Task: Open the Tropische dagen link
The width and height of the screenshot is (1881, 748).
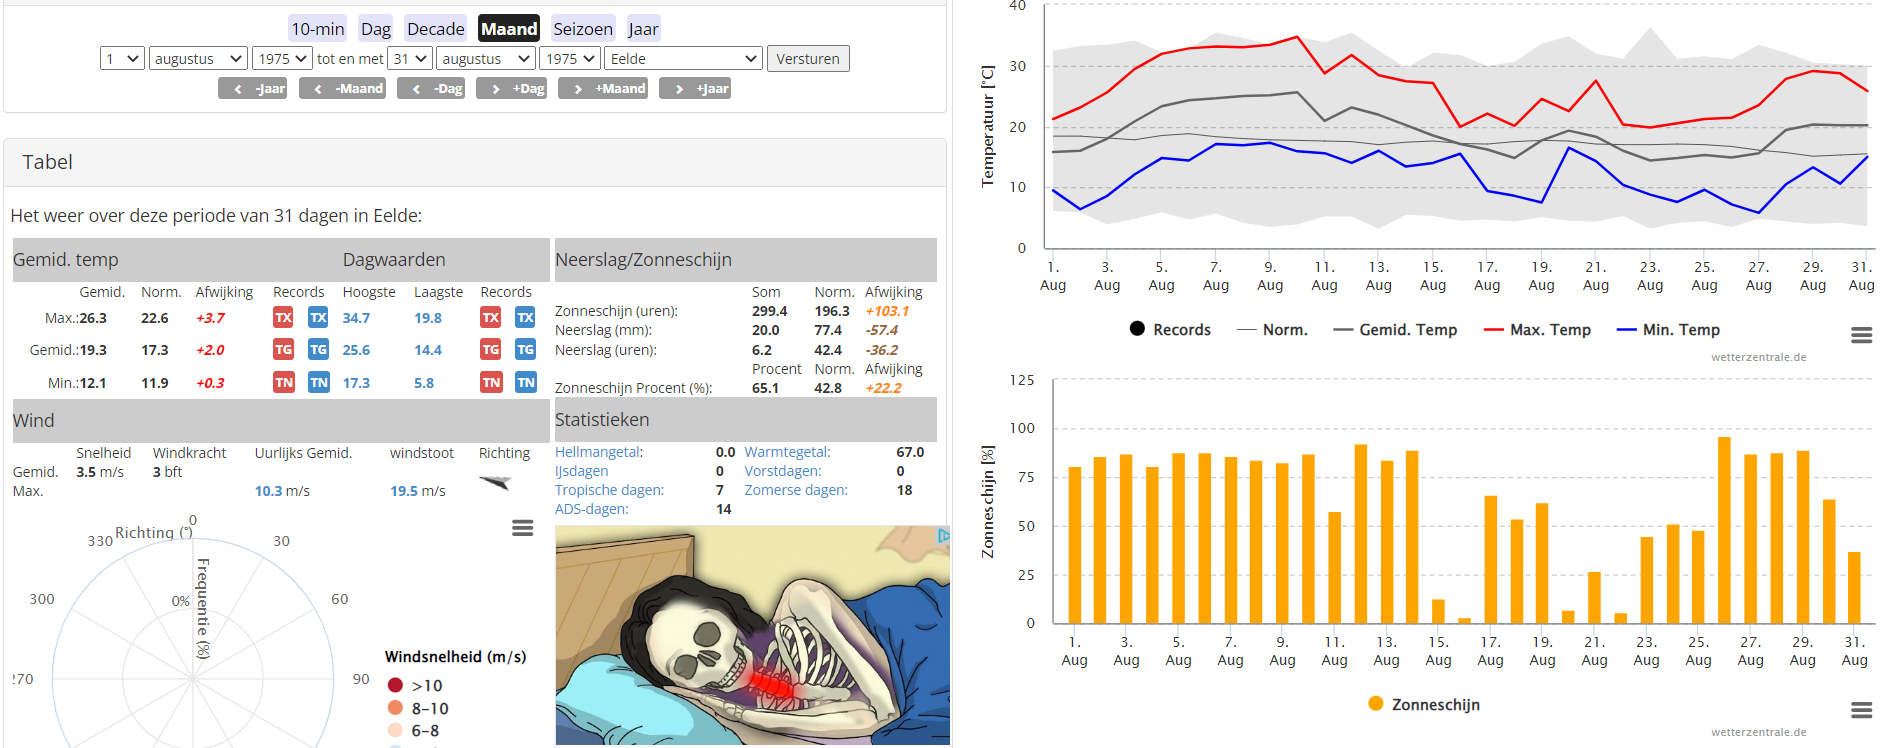Action: pyautogui.click(x=609, y=490)
